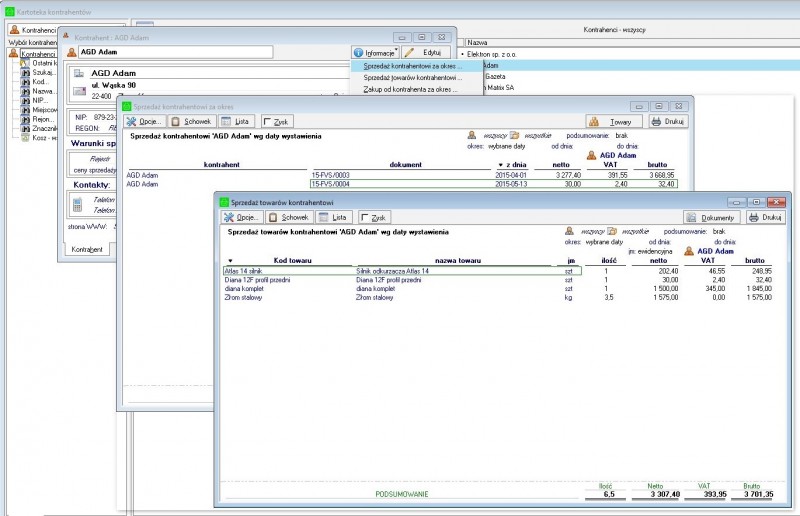Click the envelope address icon in Kontrahent window

coord(79,91)
